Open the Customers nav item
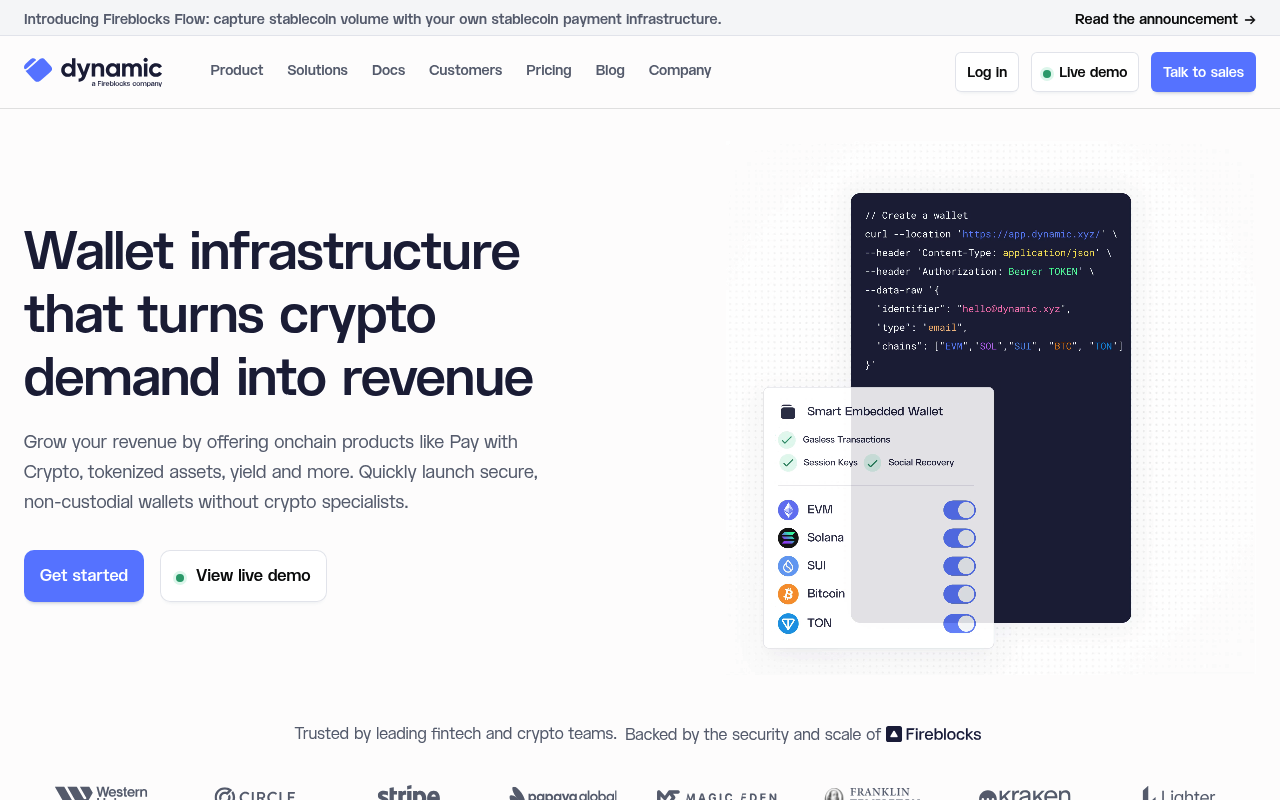This screenshot has height=800, width=1280. coord(465,70)
